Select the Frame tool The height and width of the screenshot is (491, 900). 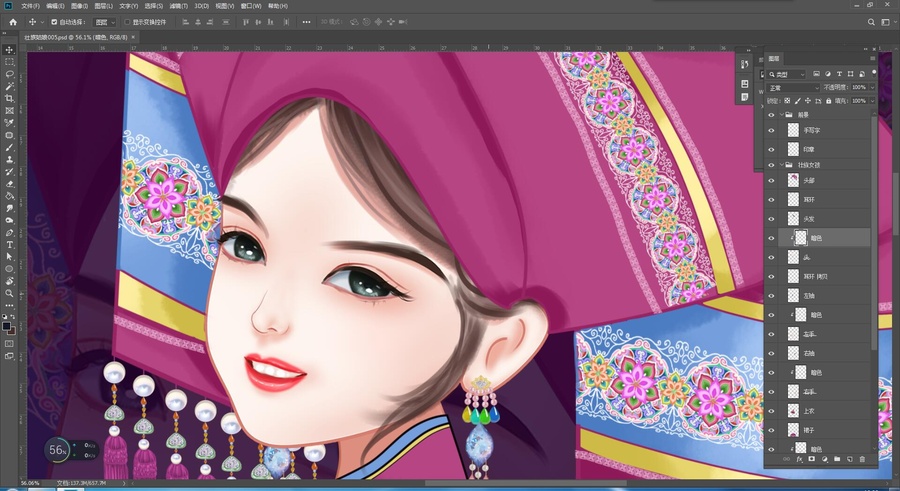[9, 110]
